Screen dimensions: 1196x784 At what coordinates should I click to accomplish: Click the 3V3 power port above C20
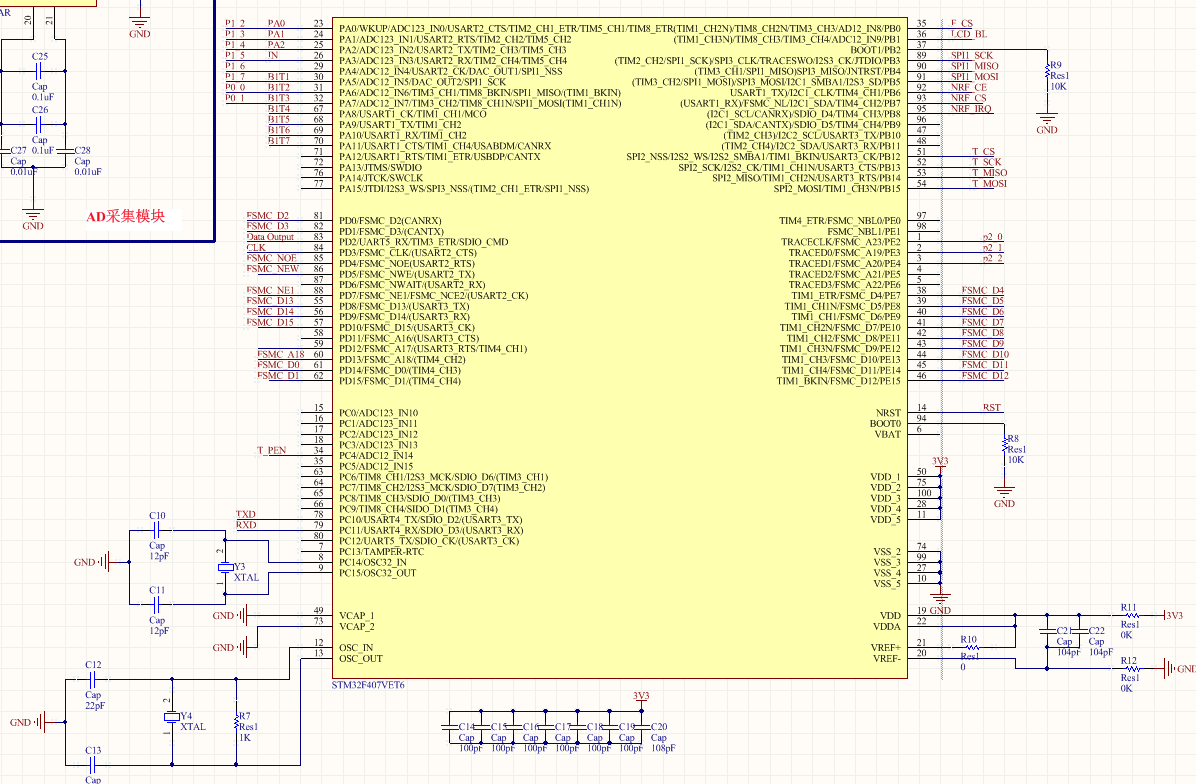pos(641,698)
